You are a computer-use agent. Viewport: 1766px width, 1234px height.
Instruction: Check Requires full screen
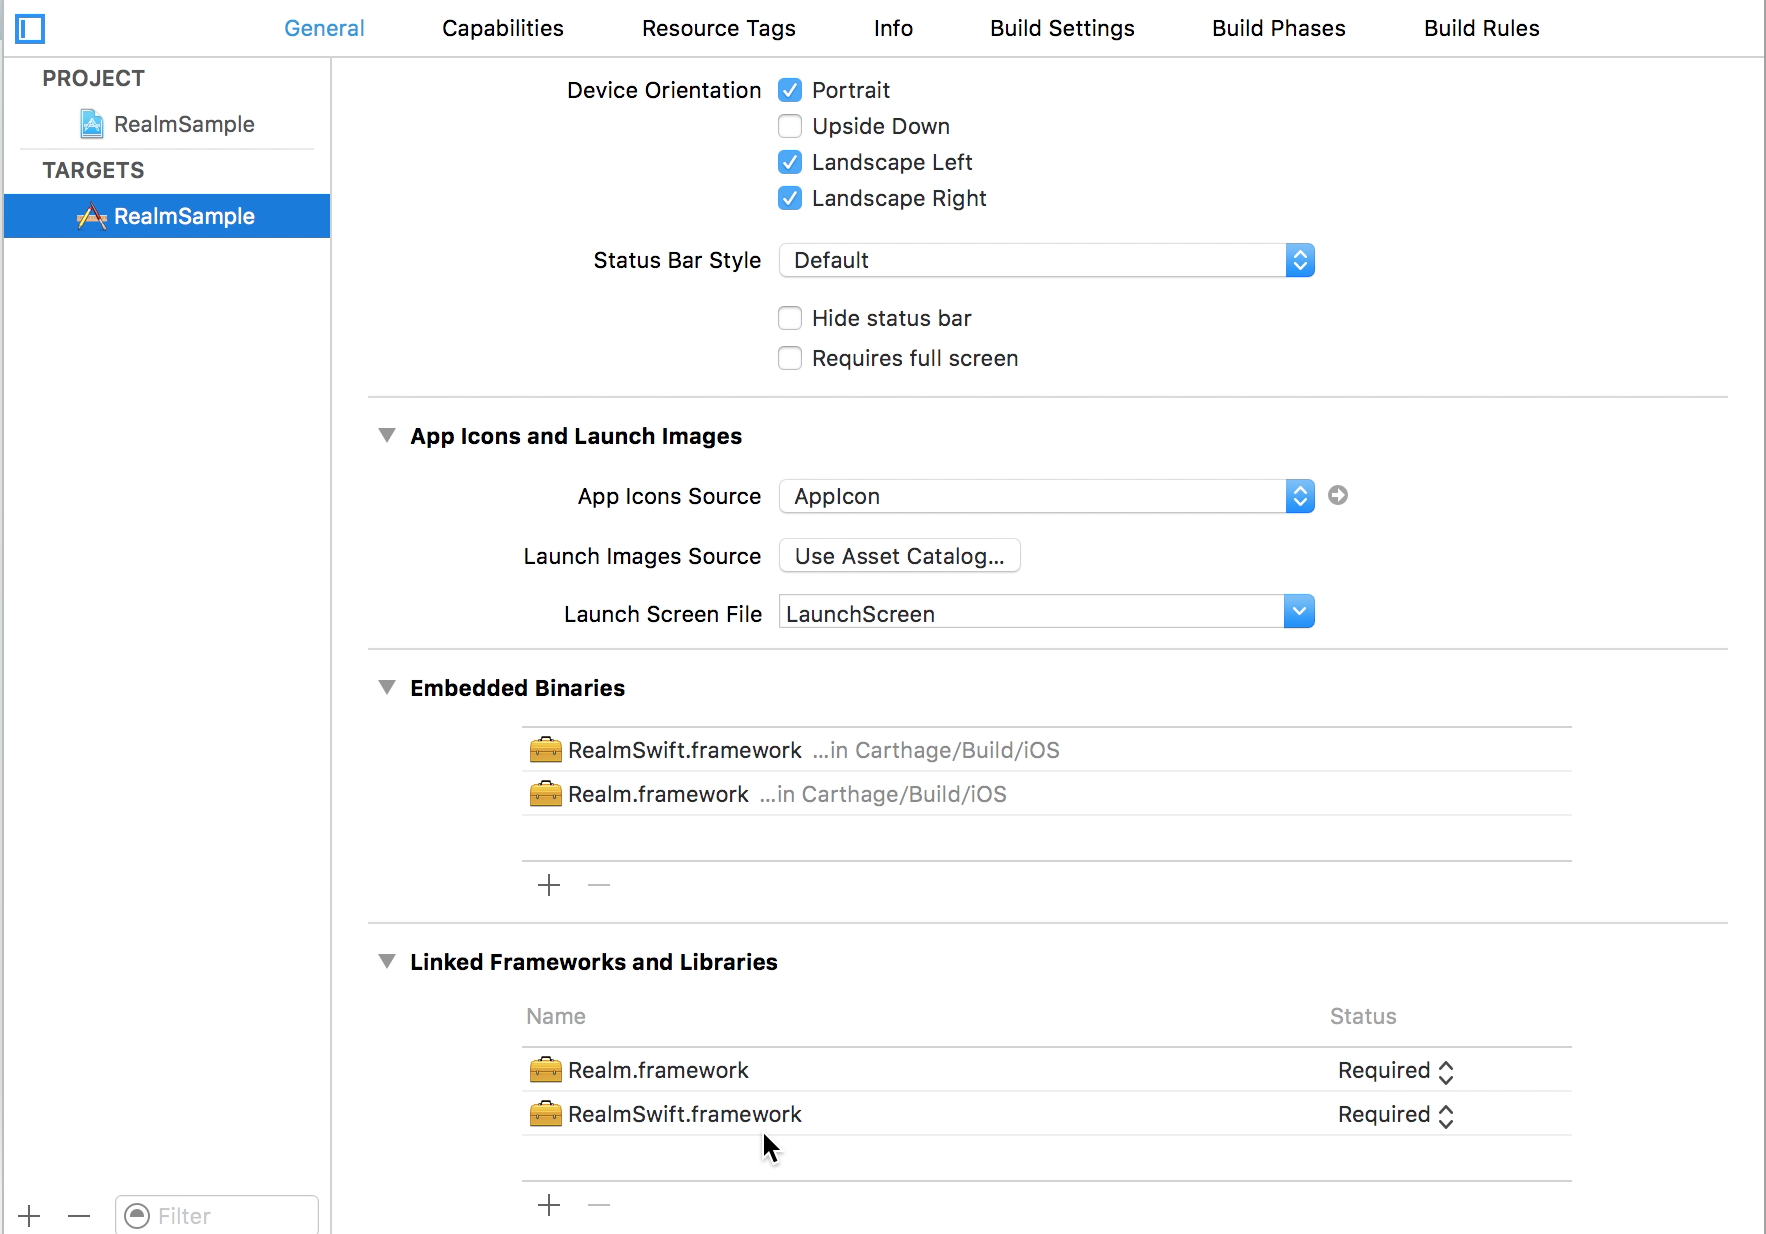pyautogui.click(x=790, y=358)
